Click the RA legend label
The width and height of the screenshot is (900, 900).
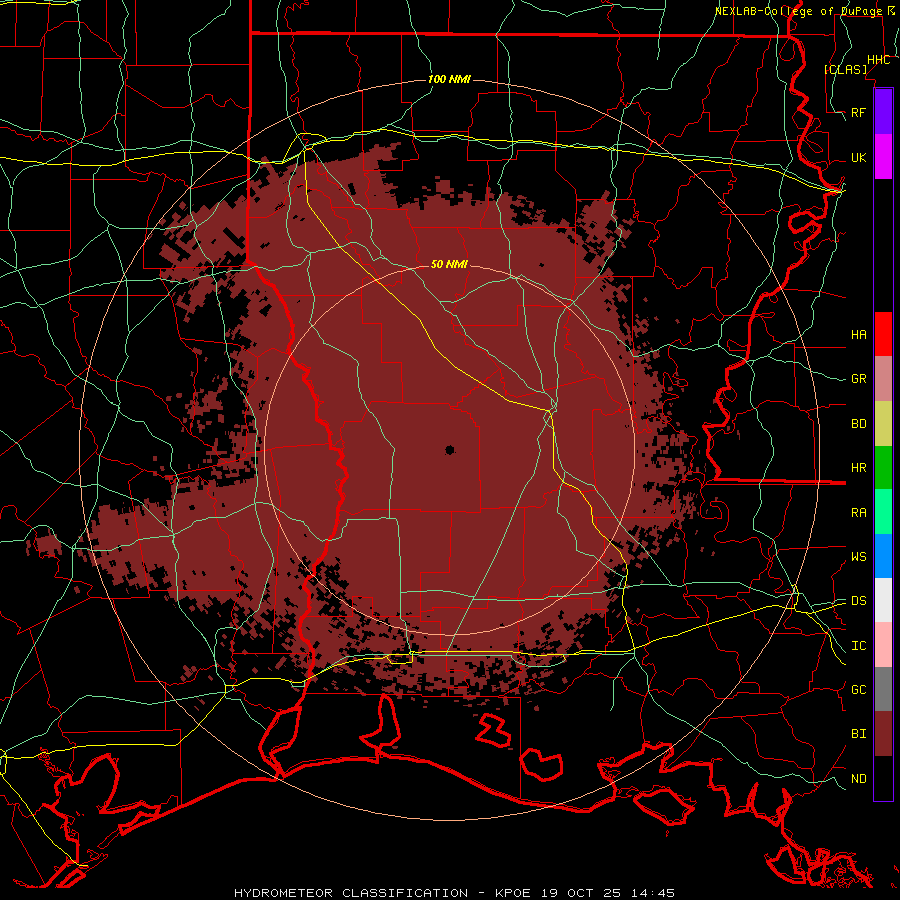click(x=859, y=513)
